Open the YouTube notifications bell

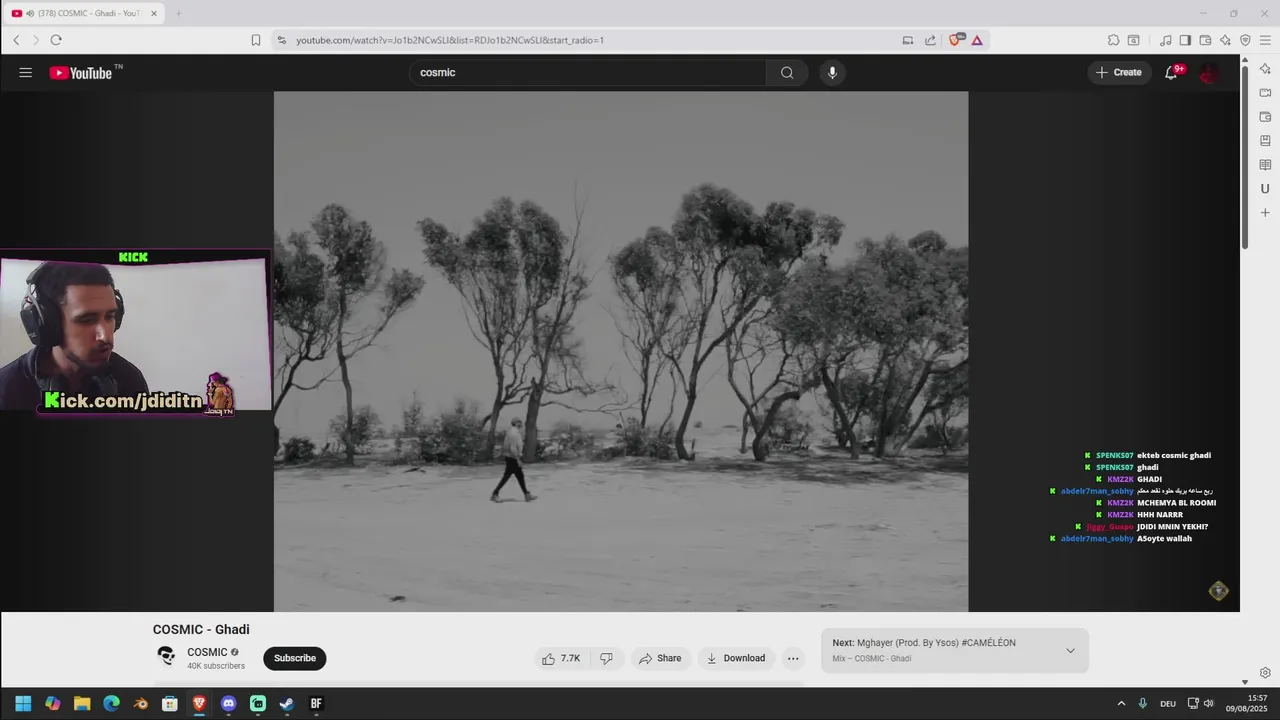pos(1171,72)
